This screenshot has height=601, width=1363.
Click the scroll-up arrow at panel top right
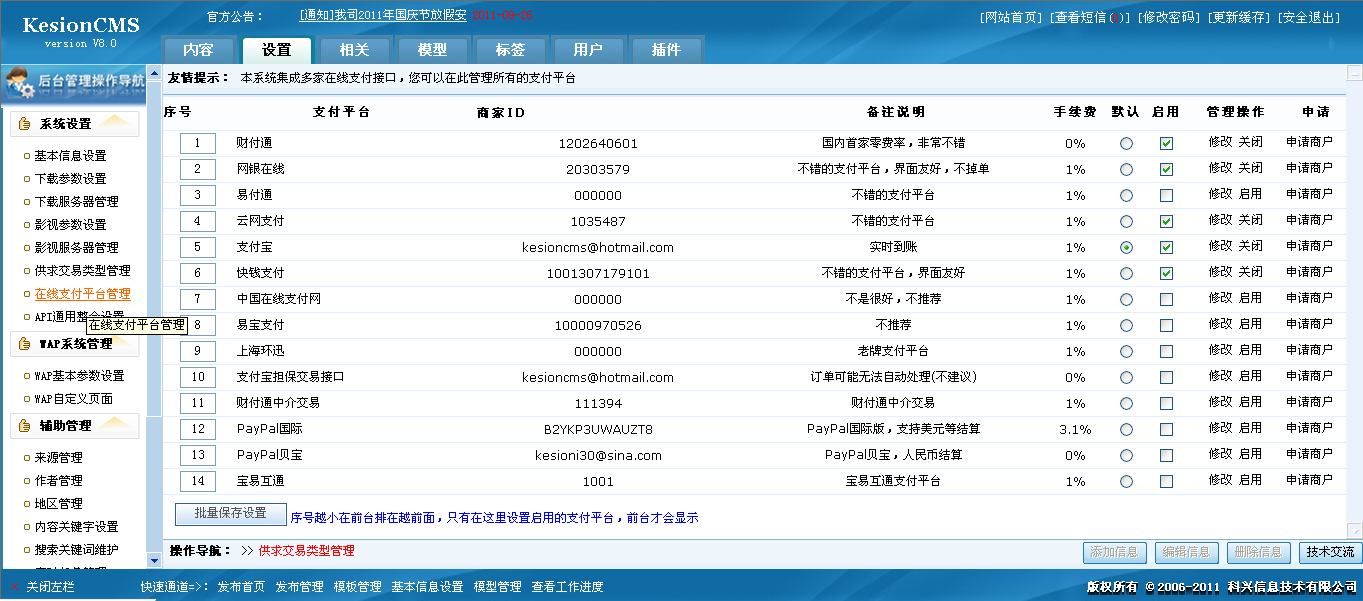1354,72
